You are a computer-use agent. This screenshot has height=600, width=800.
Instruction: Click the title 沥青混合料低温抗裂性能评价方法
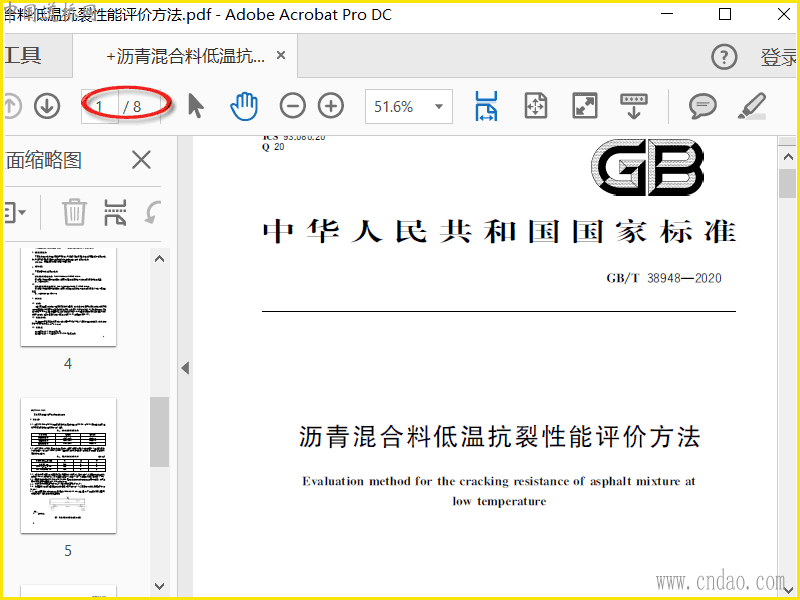(499, 437)
